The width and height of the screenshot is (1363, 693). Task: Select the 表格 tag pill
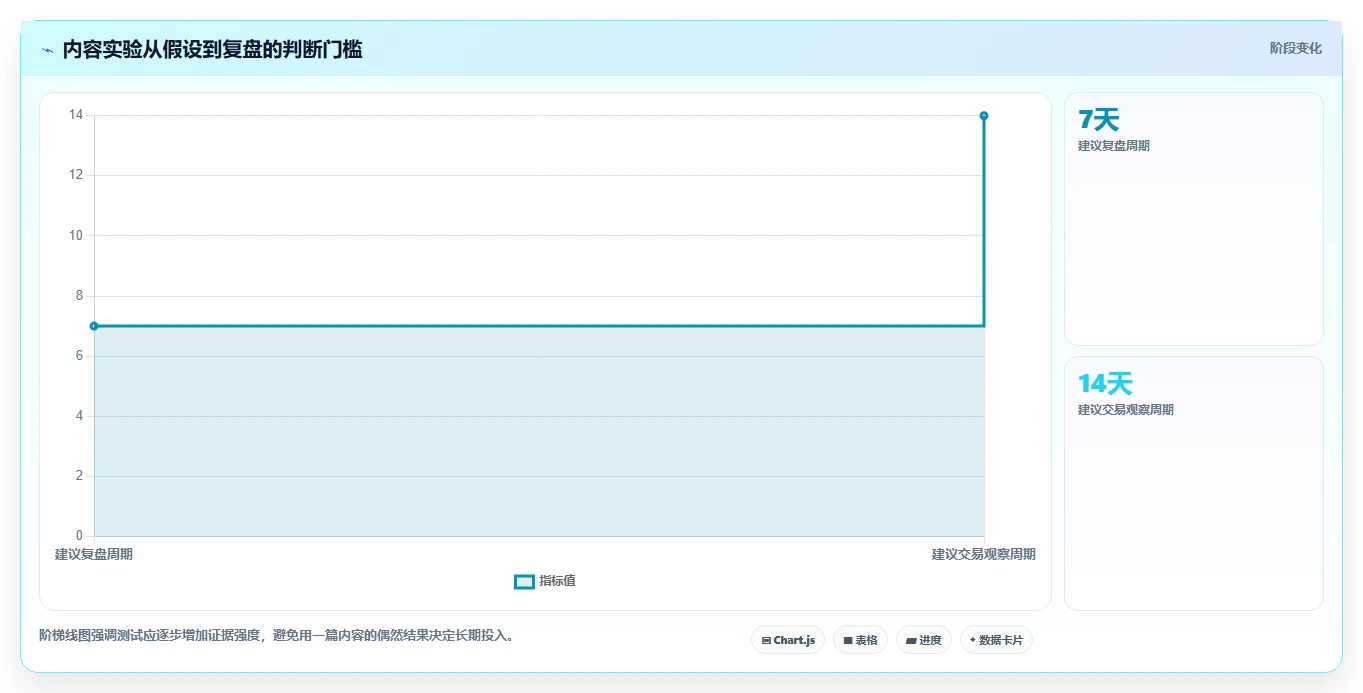point(860,640)
